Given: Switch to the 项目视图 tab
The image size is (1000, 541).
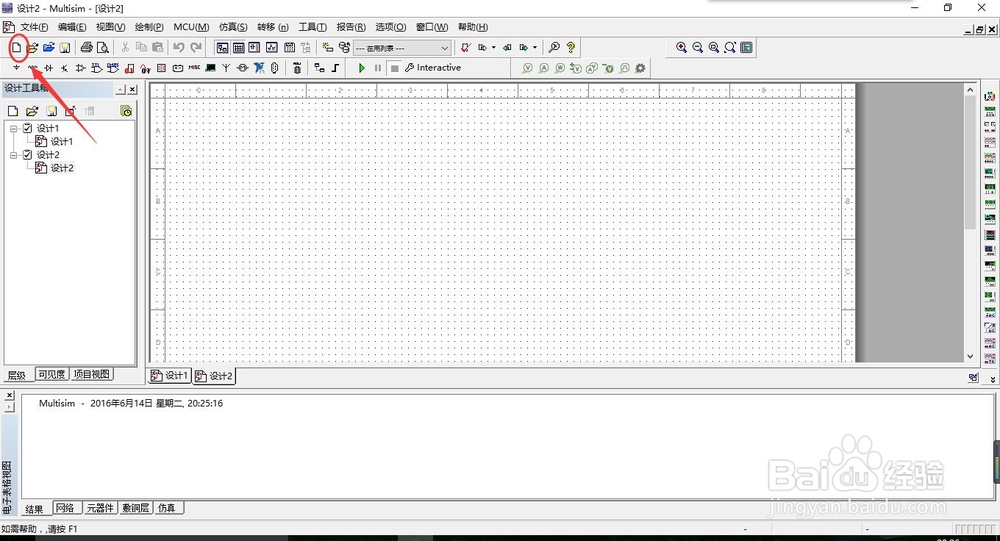Looking at the screenshot, I should coord(91,374).
